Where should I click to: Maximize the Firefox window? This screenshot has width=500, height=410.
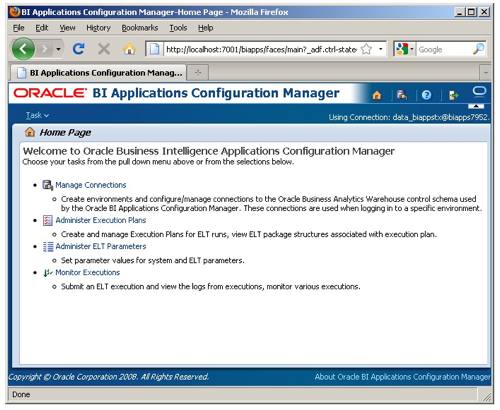click(x=471, y=12)
